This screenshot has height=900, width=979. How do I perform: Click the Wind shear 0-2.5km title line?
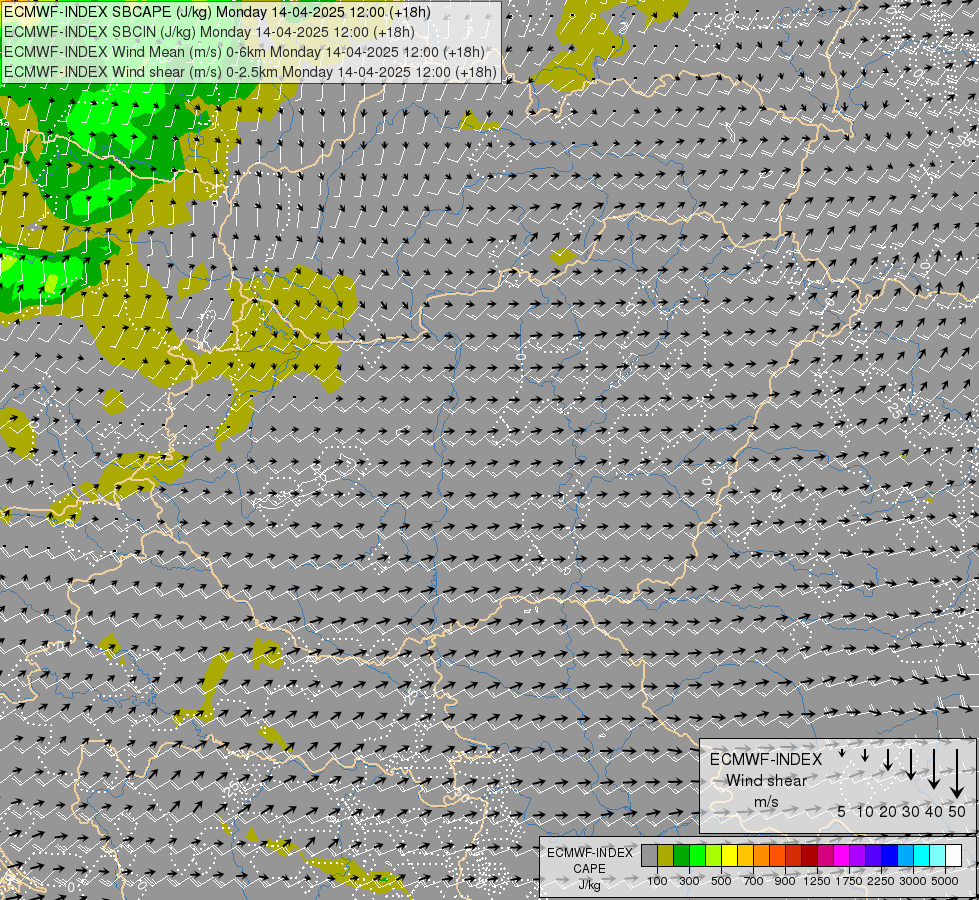[250, 72]
